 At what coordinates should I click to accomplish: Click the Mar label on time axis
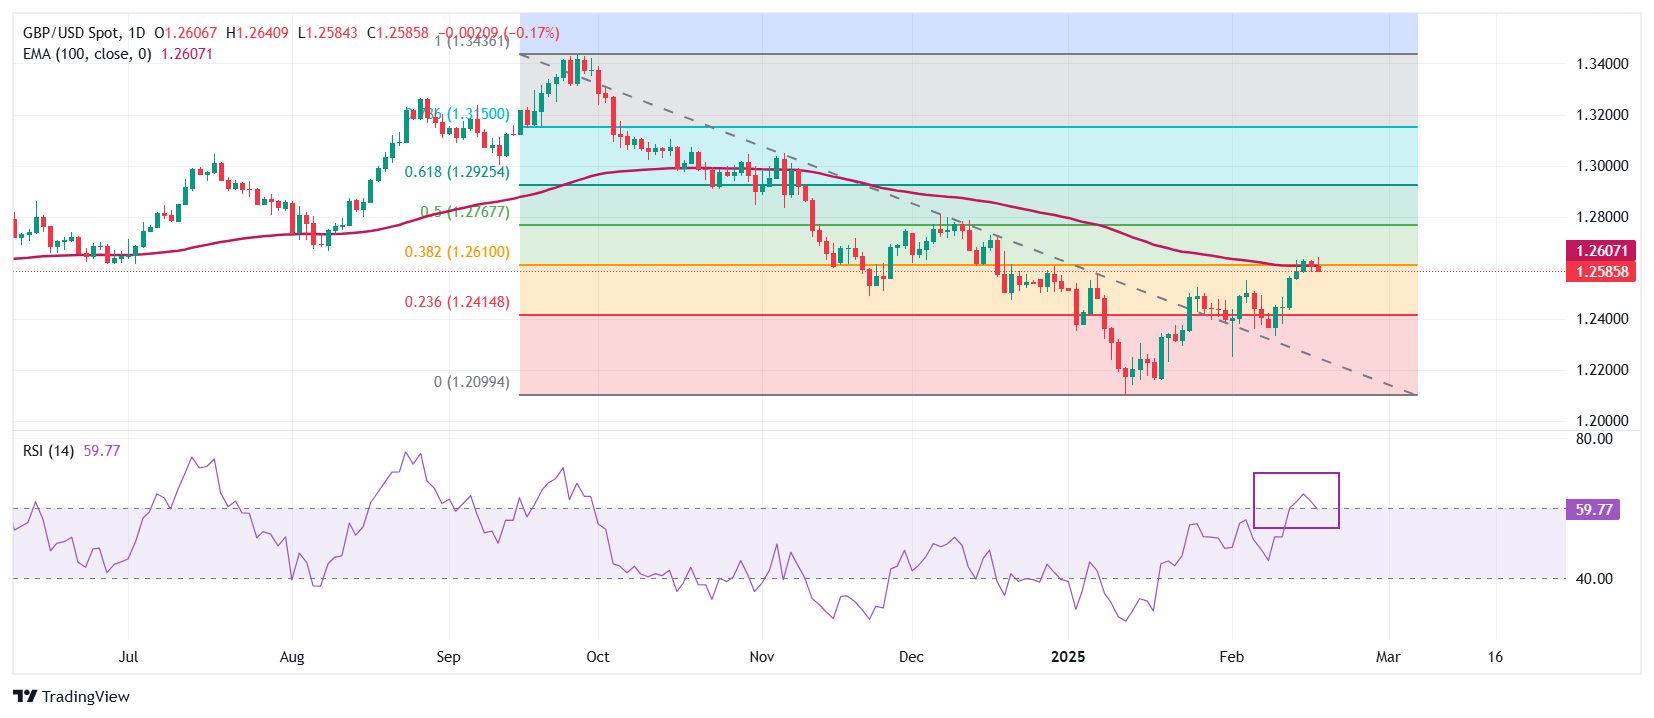tap(1388, 657)
